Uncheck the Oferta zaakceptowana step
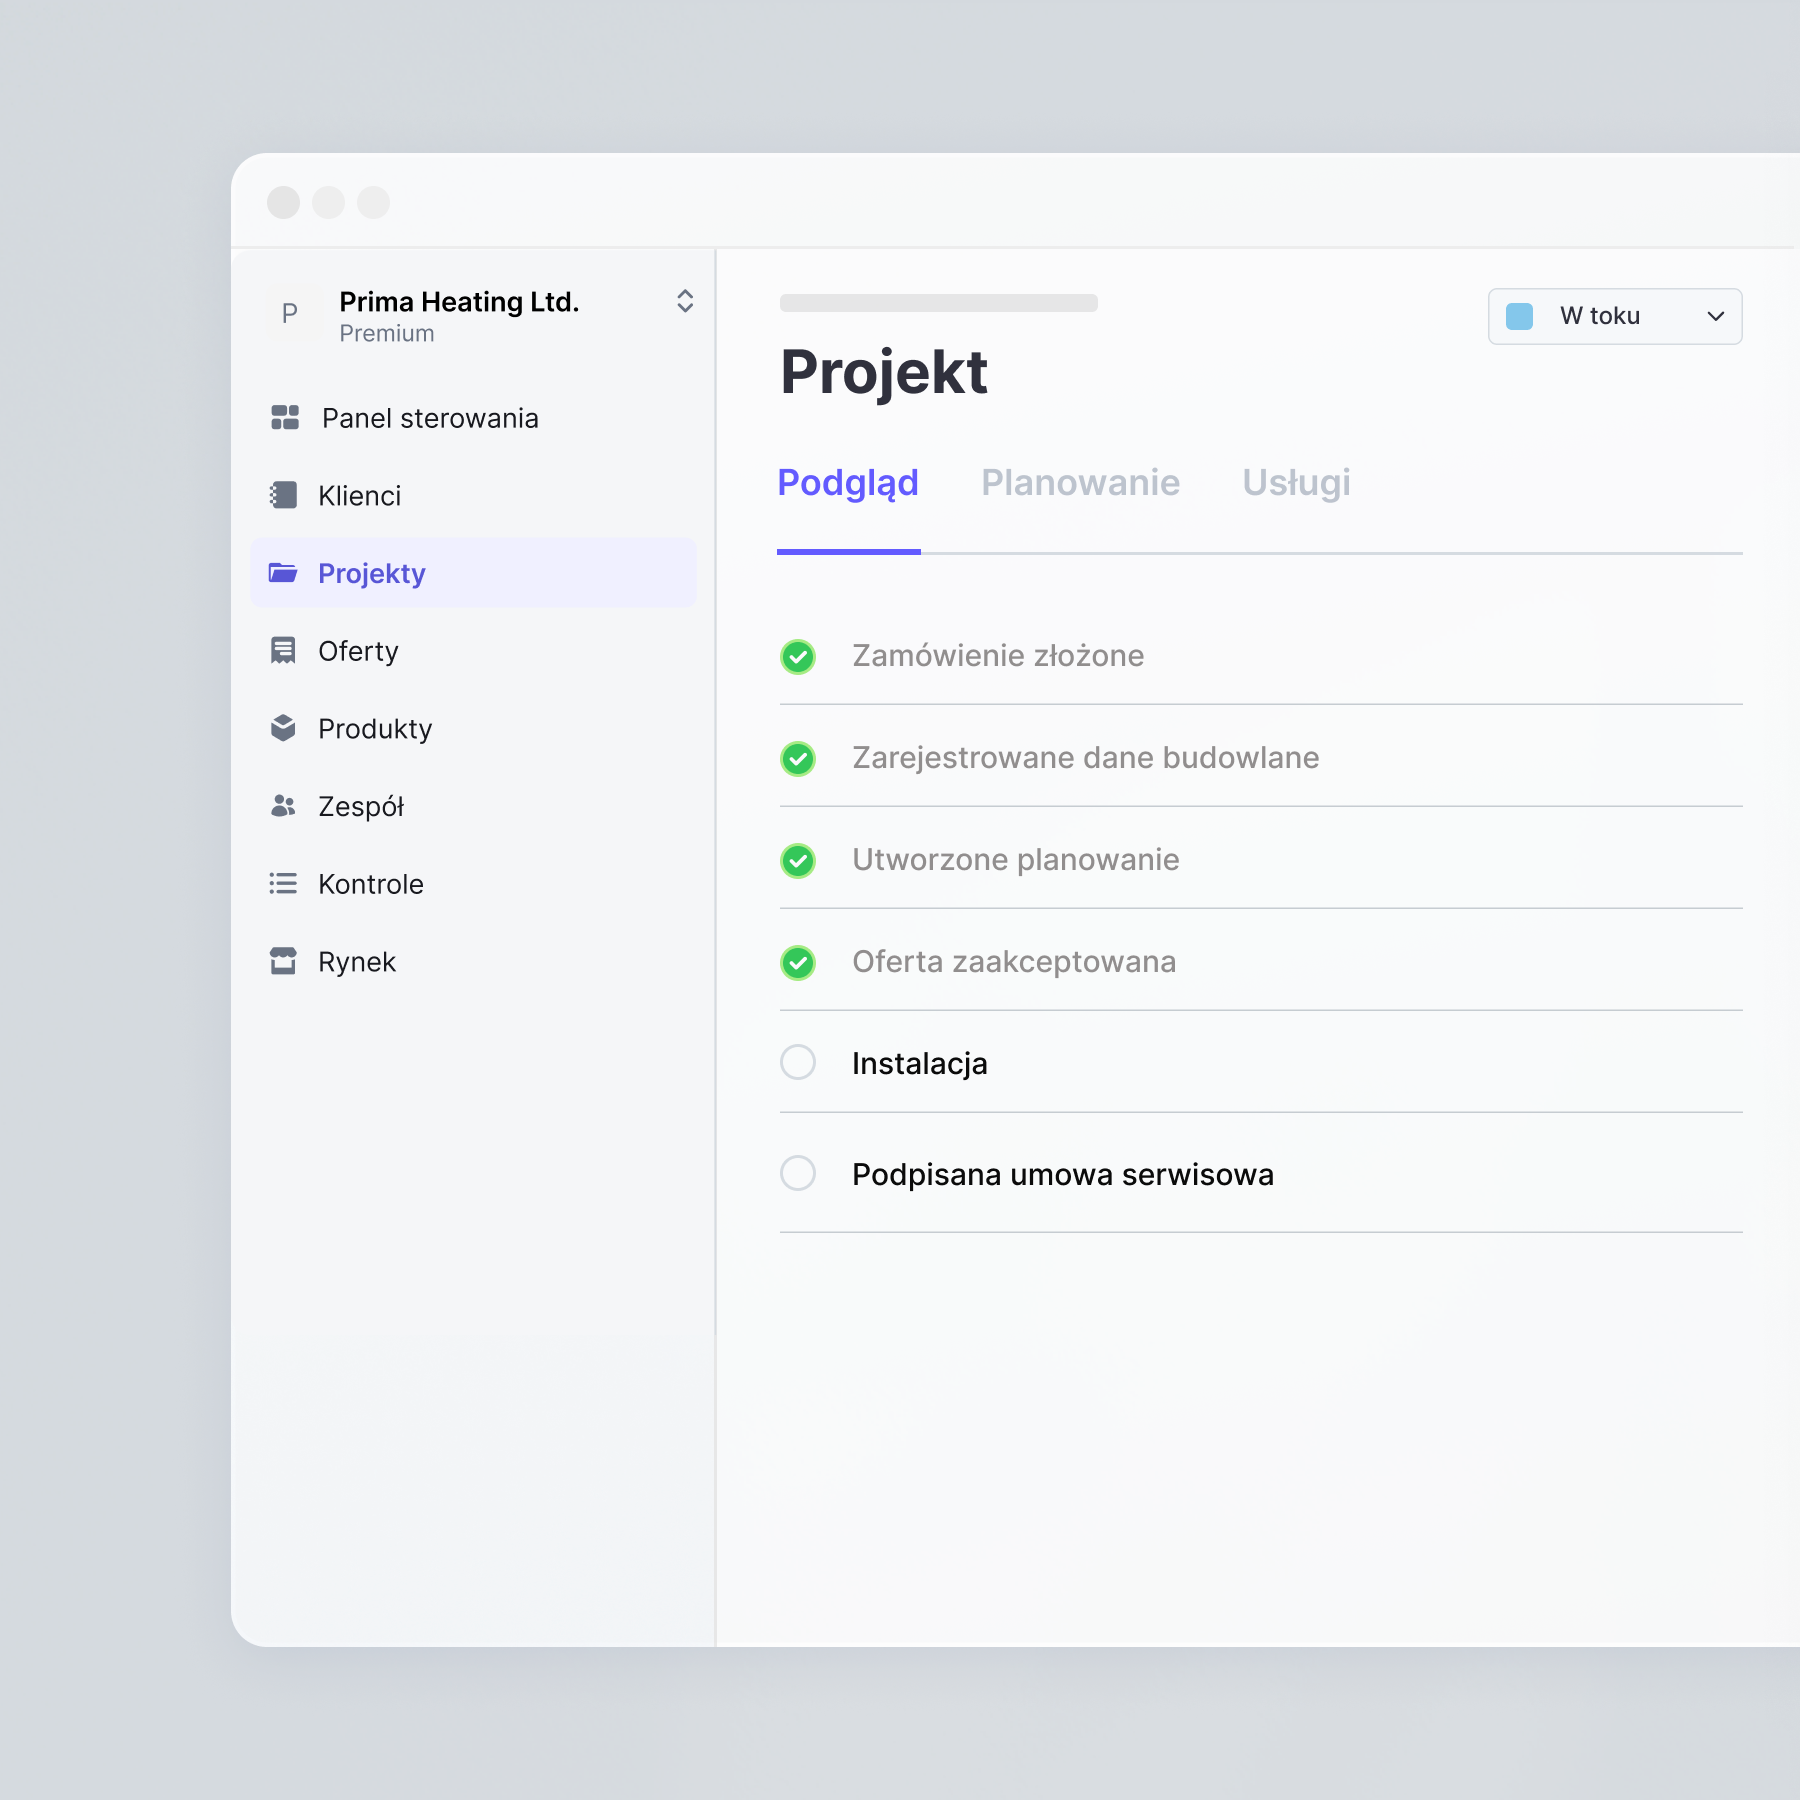The image size is (1800, 1800). coord(798,962)
